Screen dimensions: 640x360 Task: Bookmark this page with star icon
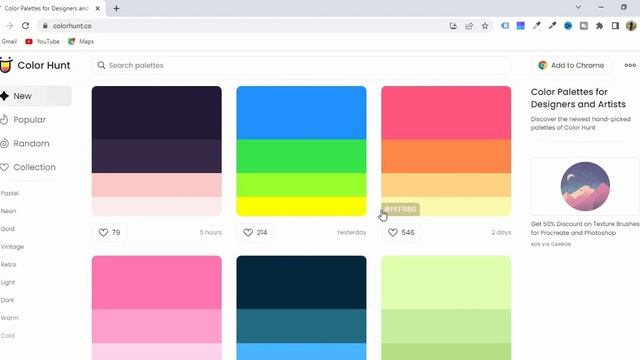pos(485,26)
